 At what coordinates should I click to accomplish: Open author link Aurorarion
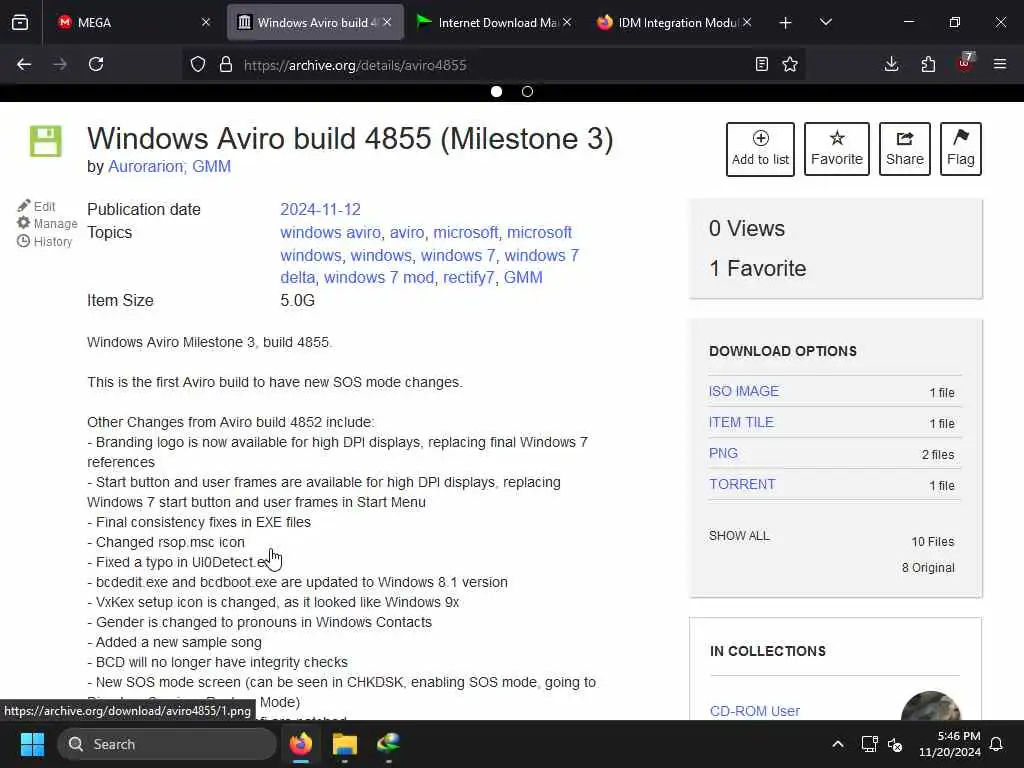click(146, 167)
